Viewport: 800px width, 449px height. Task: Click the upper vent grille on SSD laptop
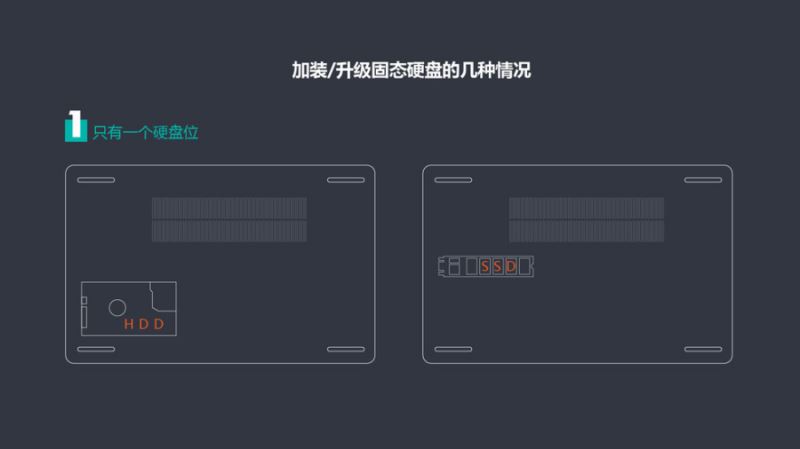586,208
